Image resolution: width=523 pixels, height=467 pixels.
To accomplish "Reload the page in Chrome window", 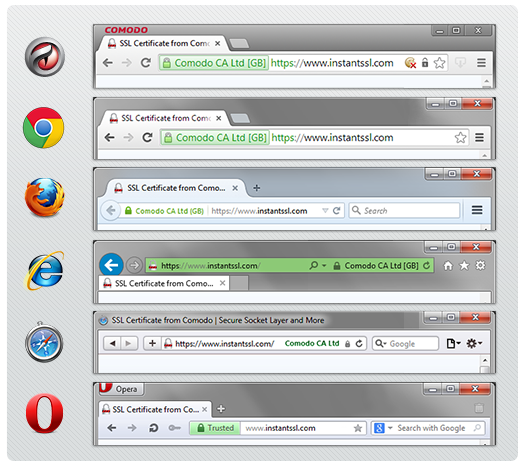I will pos(147,137).
